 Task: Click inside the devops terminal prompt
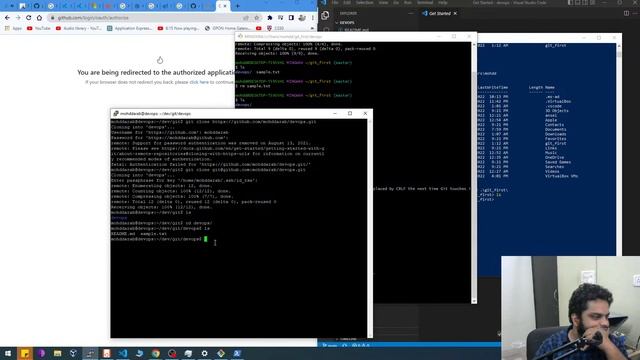pyautogui.click(x=206, y=239)
